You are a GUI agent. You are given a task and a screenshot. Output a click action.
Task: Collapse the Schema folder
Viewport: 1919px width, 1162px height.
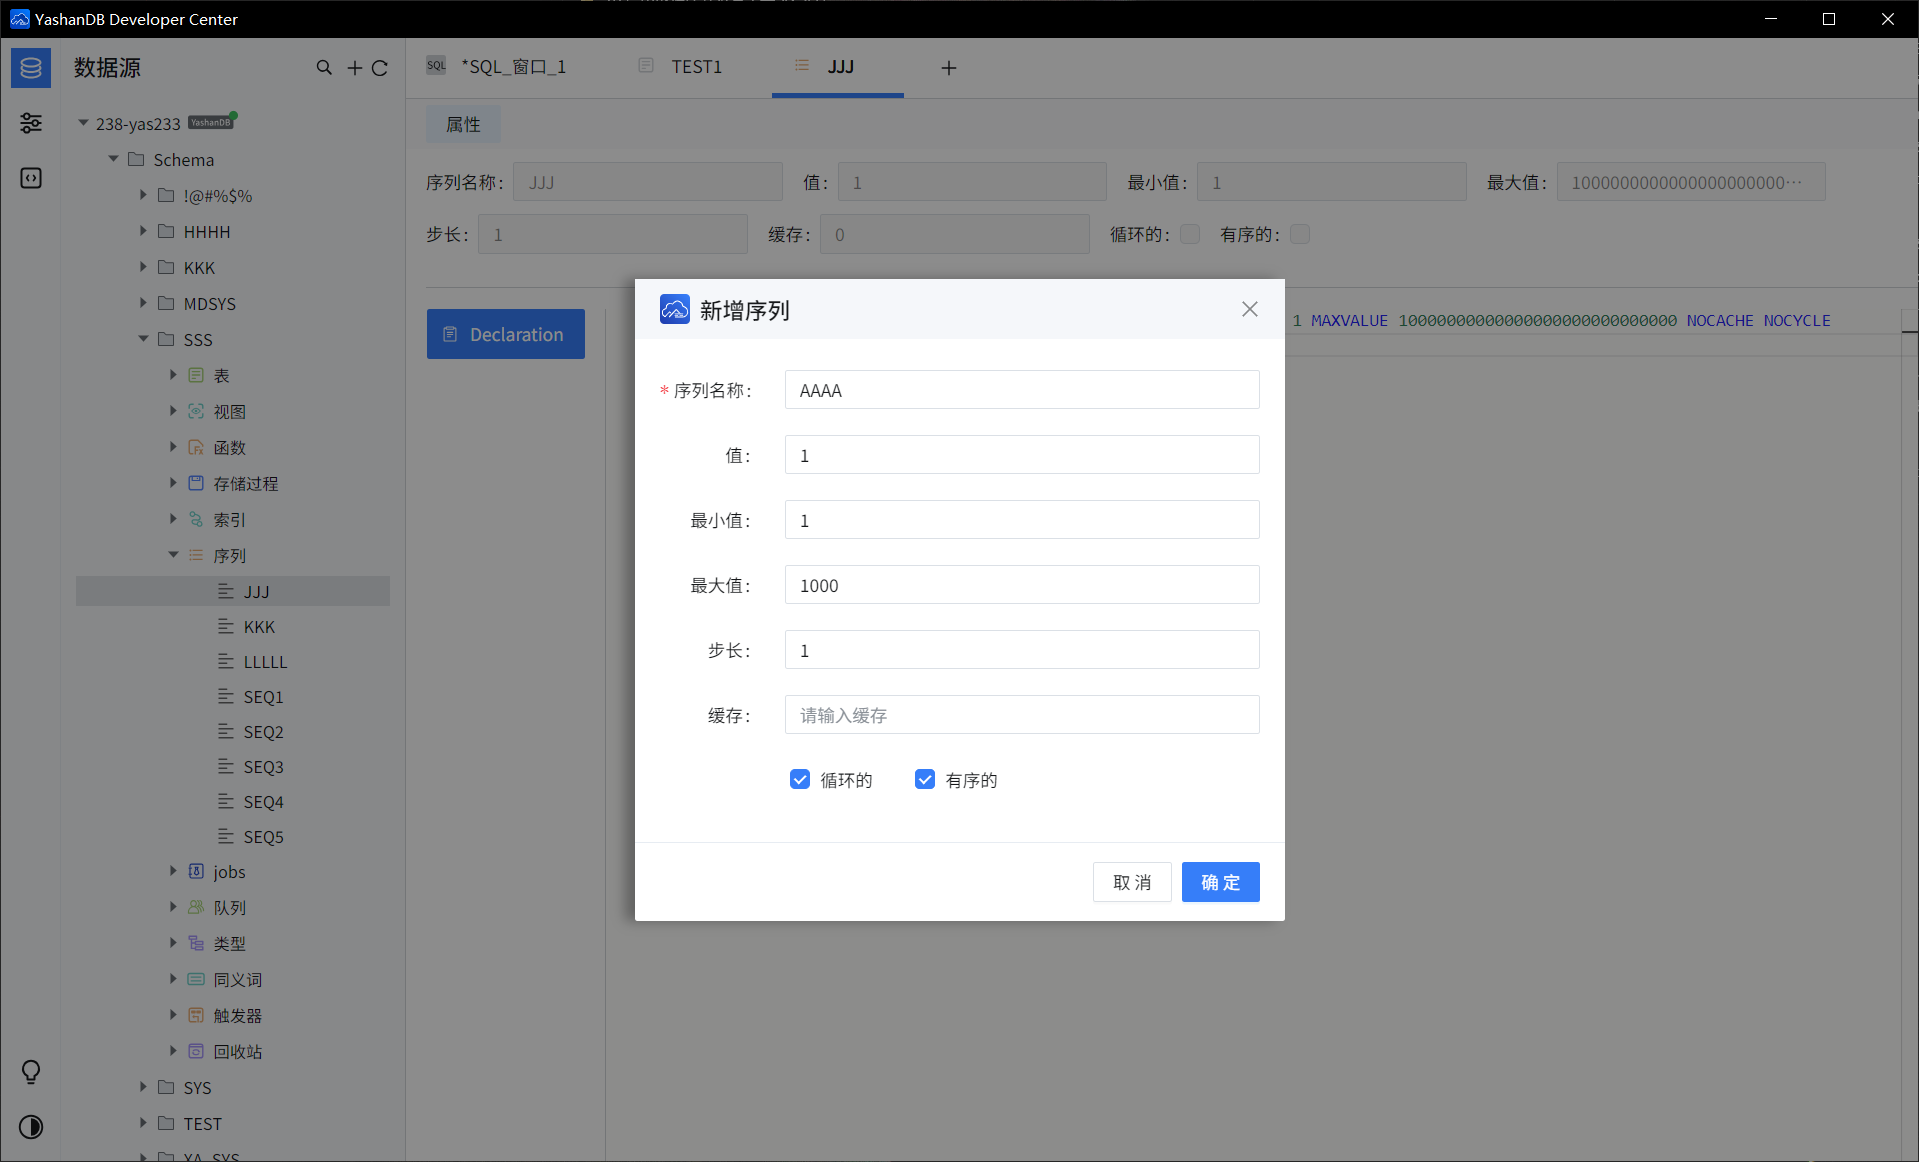(113, 159)
